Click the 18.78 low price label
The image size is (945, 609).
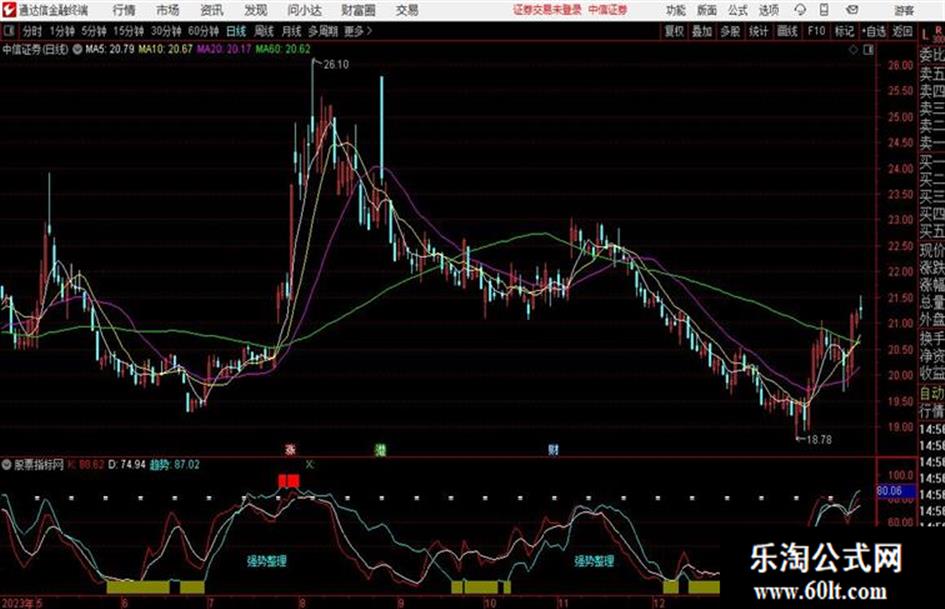point(818,440)
